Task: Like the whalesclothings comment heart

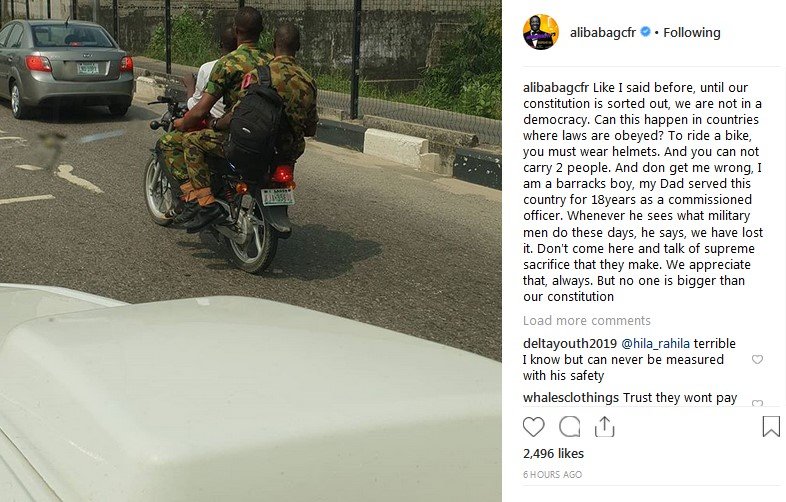Action: [x=757, y=403]
